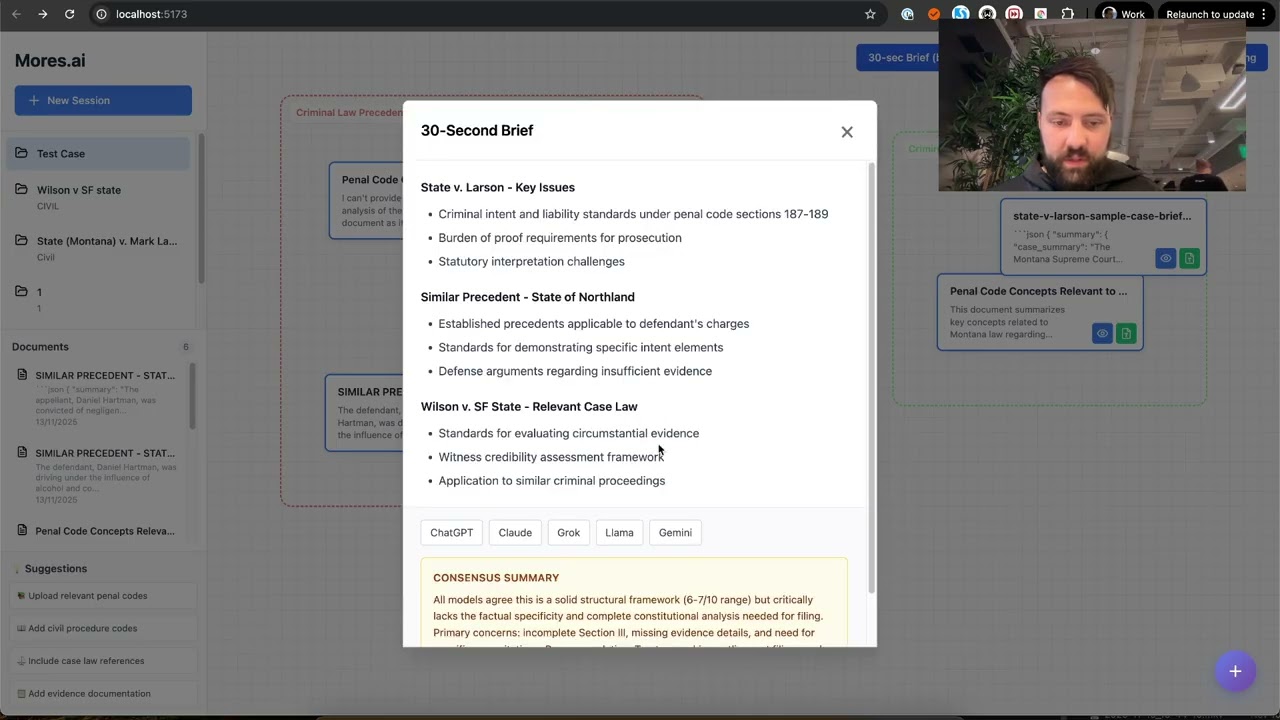
Task: Click folder icon beside State (Montana) session
Action: [22, 240]
